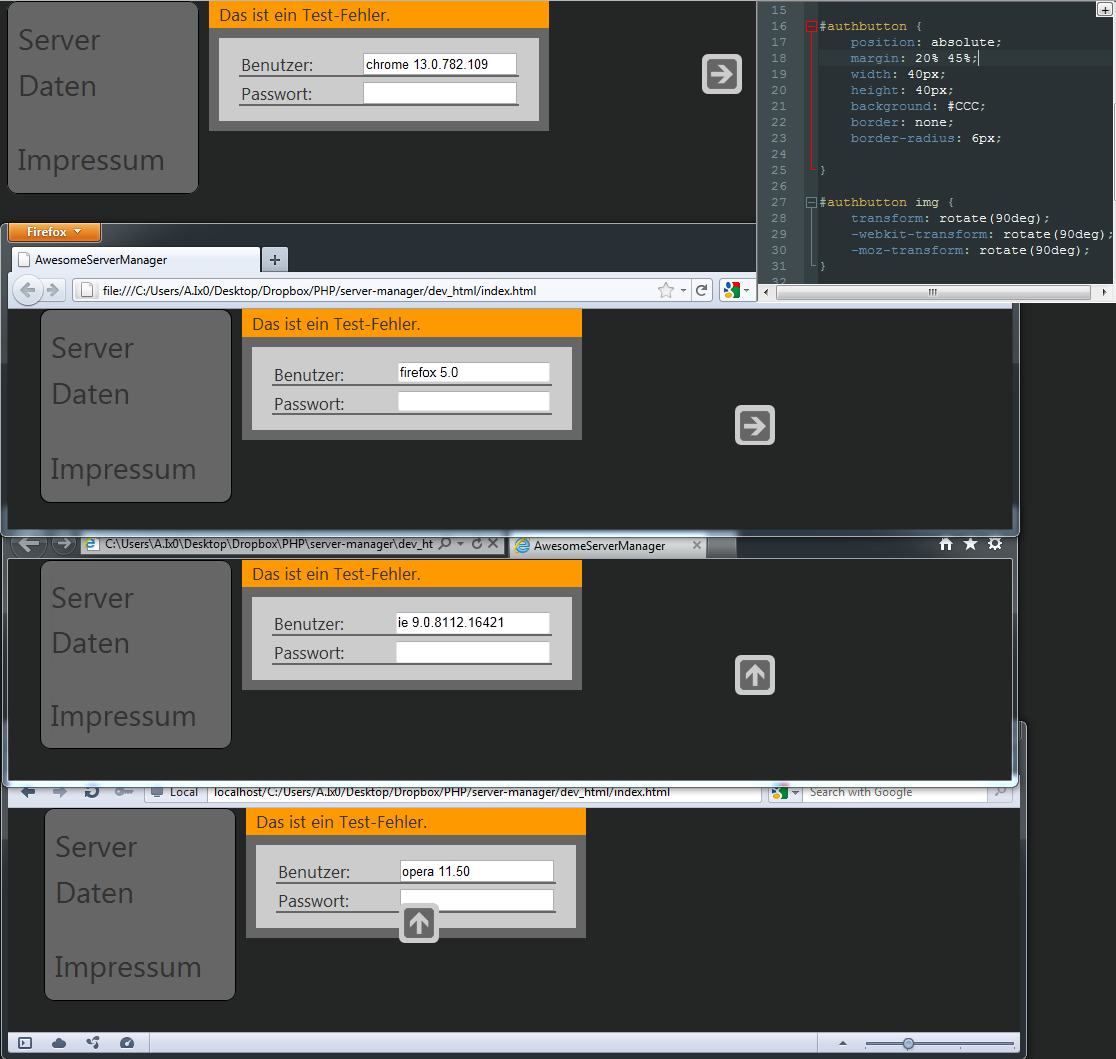
Task: Adjust the Opera zoom slider handle
Action: click(908, 1044)
